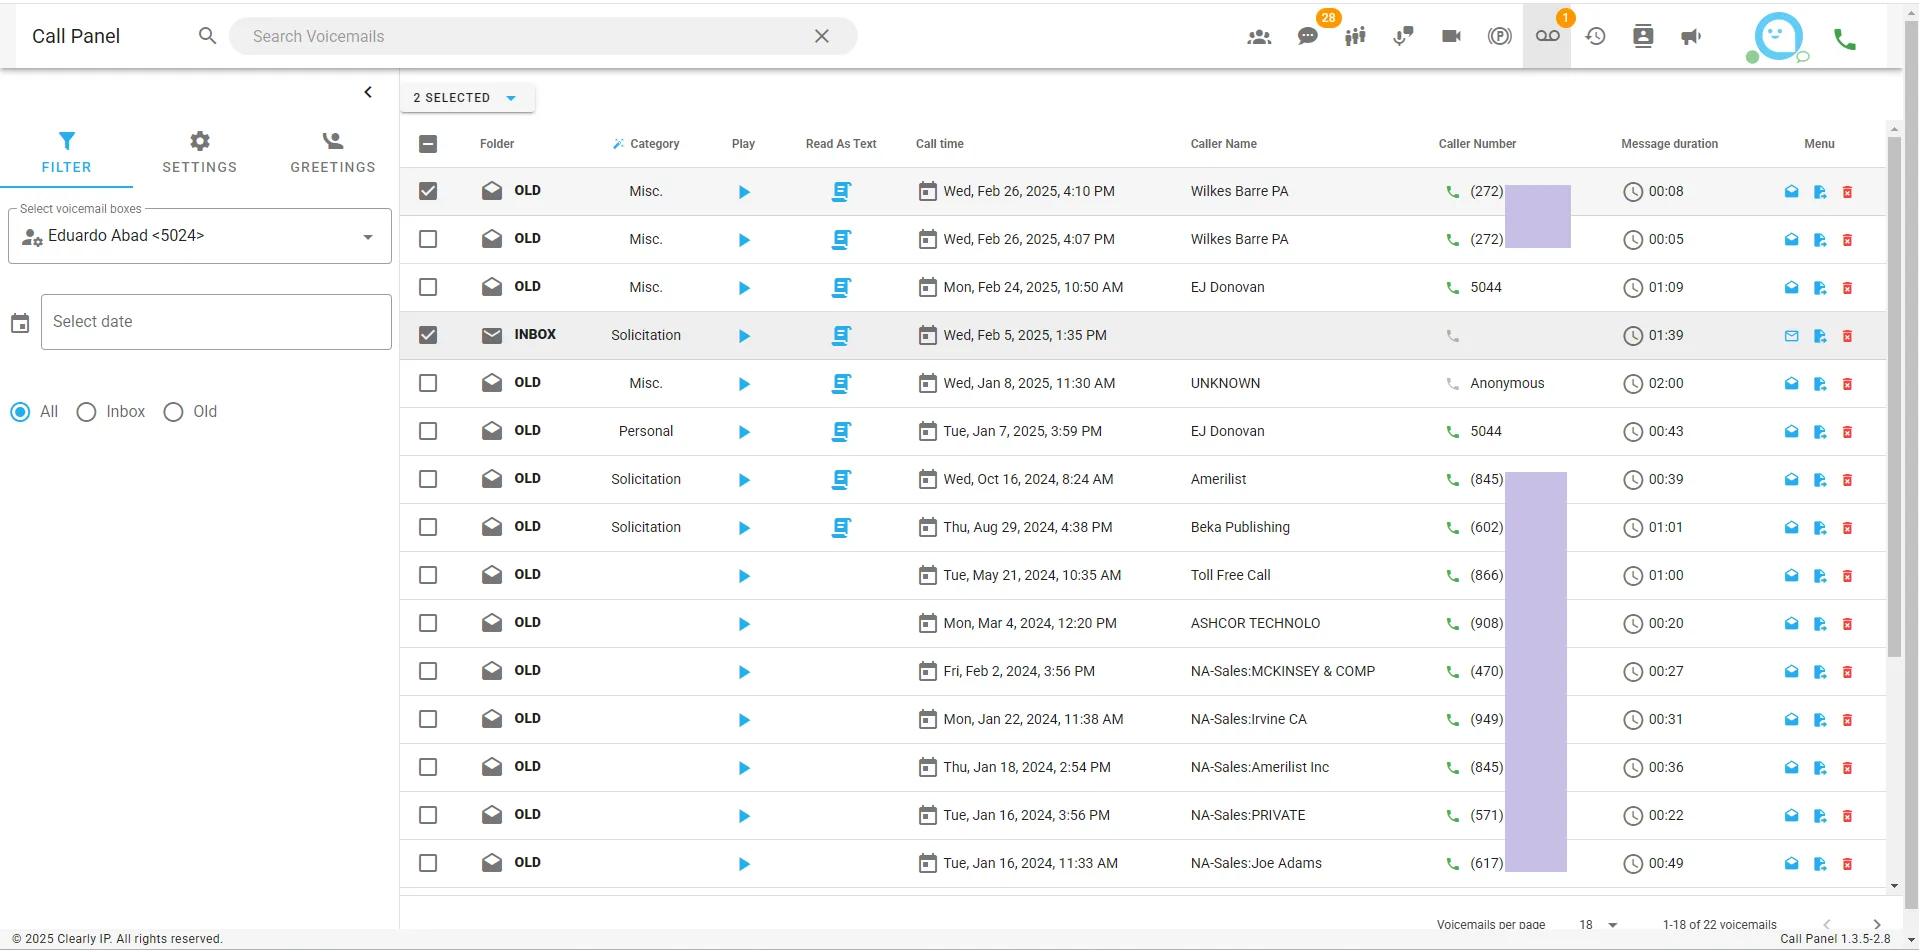Open the call history clock icon
1919x950 pixels.
[x=1595, y=36]
